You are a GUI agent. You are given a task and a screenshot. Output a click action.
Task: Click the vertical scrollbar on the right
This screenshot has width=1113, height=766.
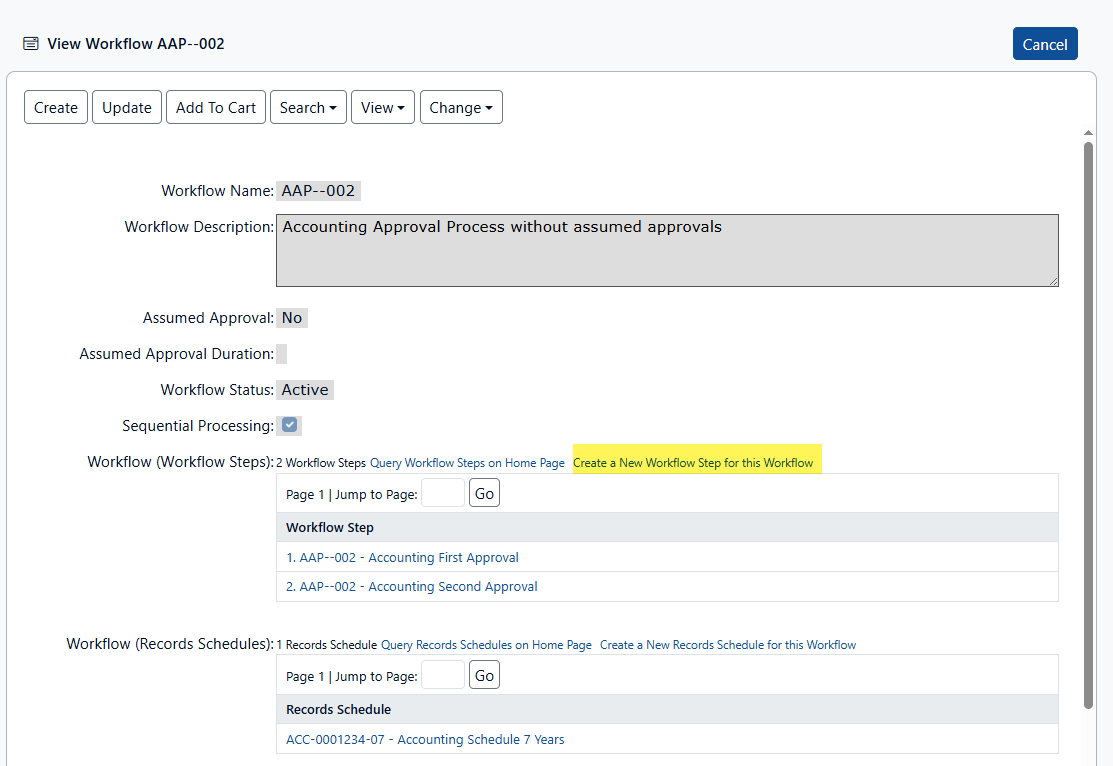(1088, 420)
